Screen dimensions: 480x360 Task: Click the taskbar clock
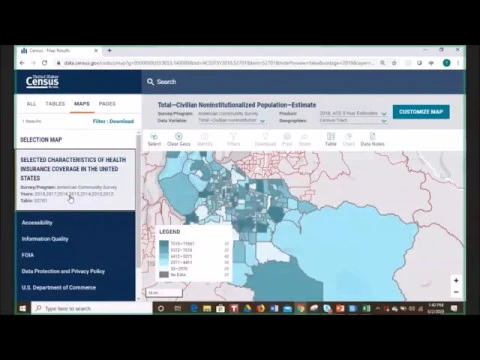point(436,308)
